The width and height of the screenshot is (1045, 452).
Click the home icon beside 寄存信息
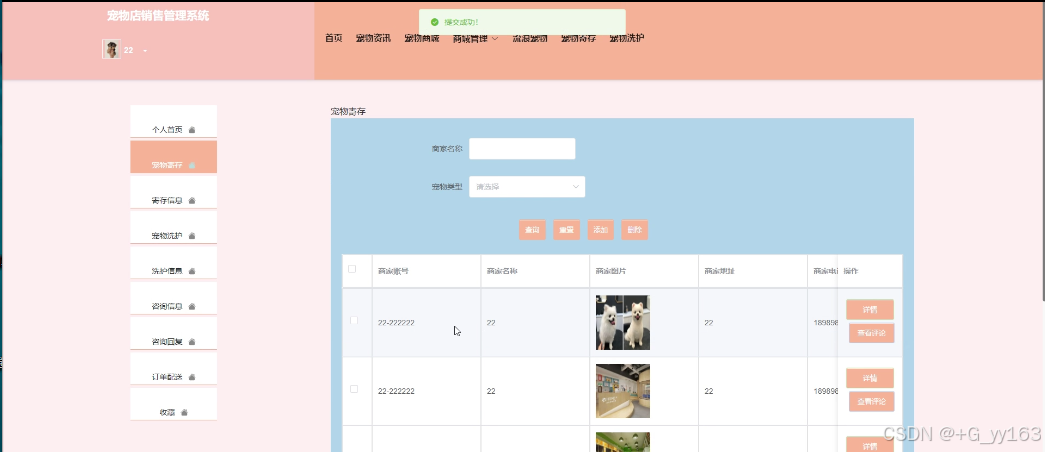pos(192,201)
